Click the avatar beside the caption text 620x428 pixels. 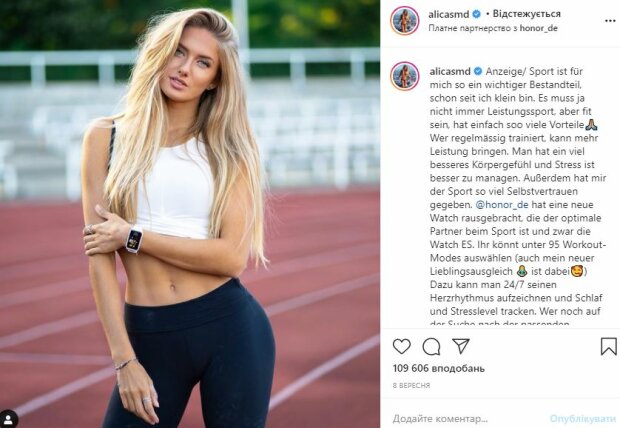[x=405, y=76]
